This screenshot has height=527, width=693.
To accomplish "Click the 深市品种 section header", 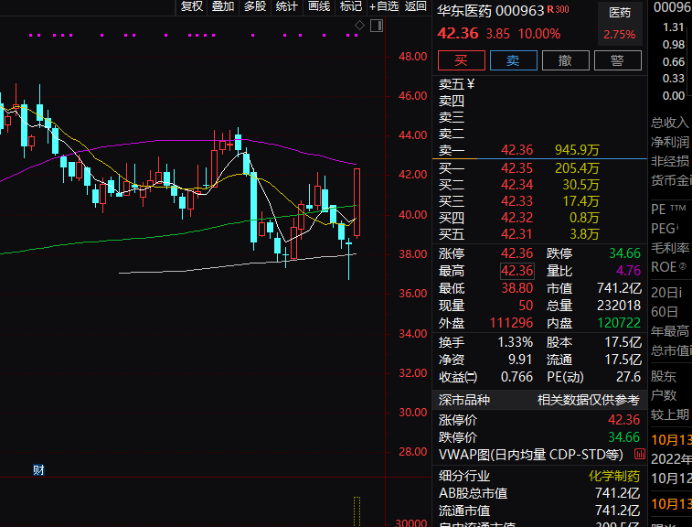I will [x=539, y=400].
